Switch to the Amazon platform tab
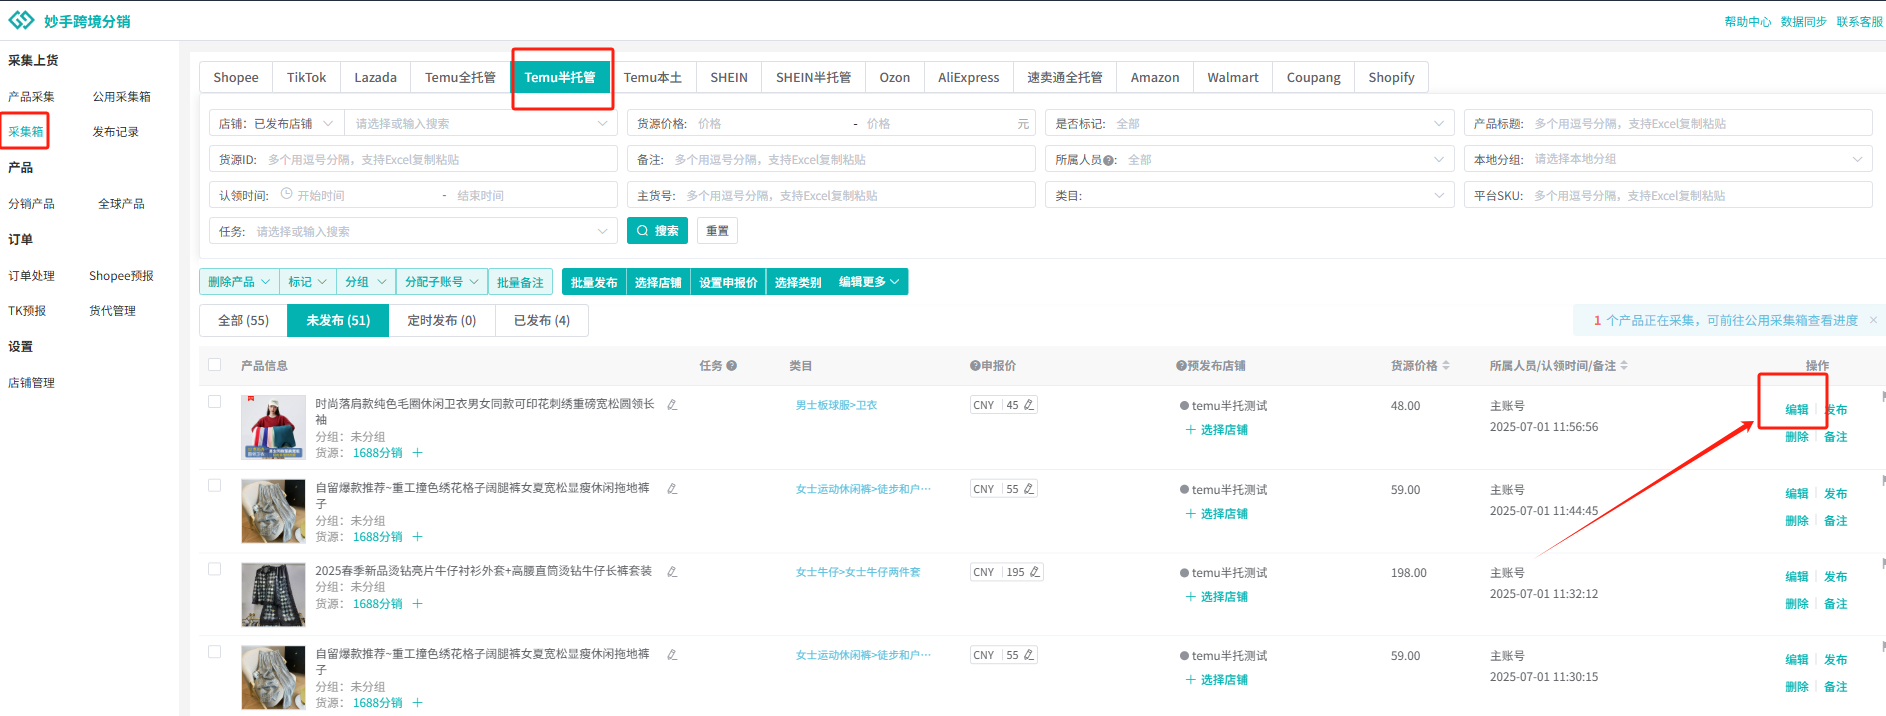Screen dimensions: 1886x716 [1155, 77]
